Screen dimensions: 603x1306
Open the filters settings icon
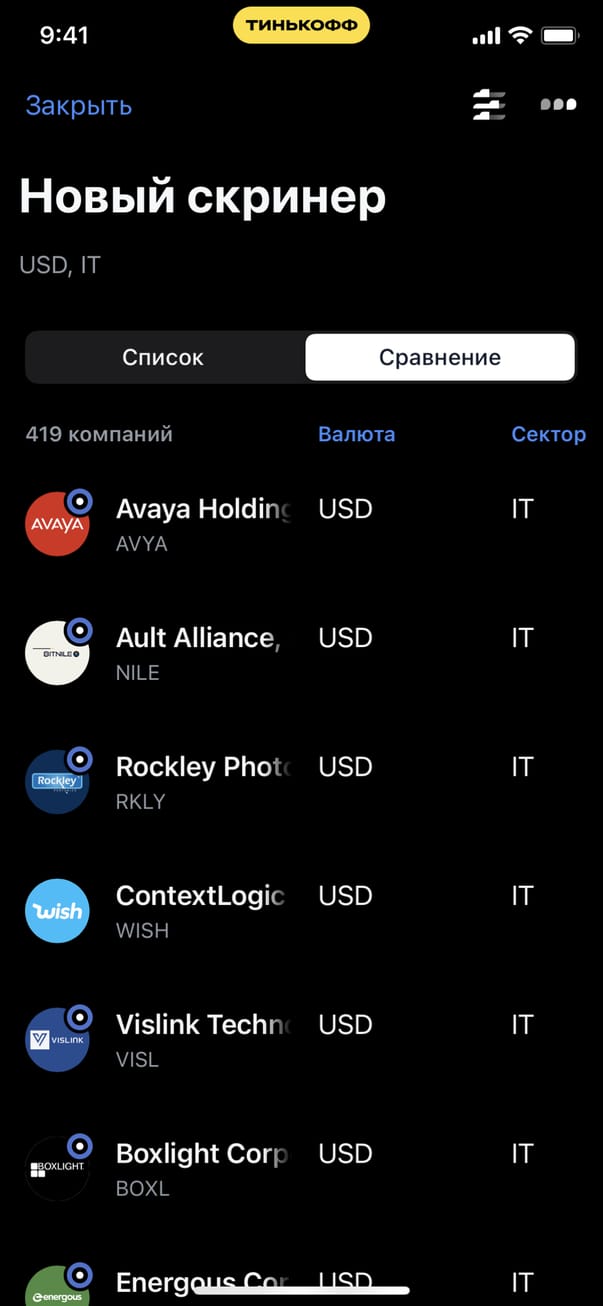tap(489, 104)
